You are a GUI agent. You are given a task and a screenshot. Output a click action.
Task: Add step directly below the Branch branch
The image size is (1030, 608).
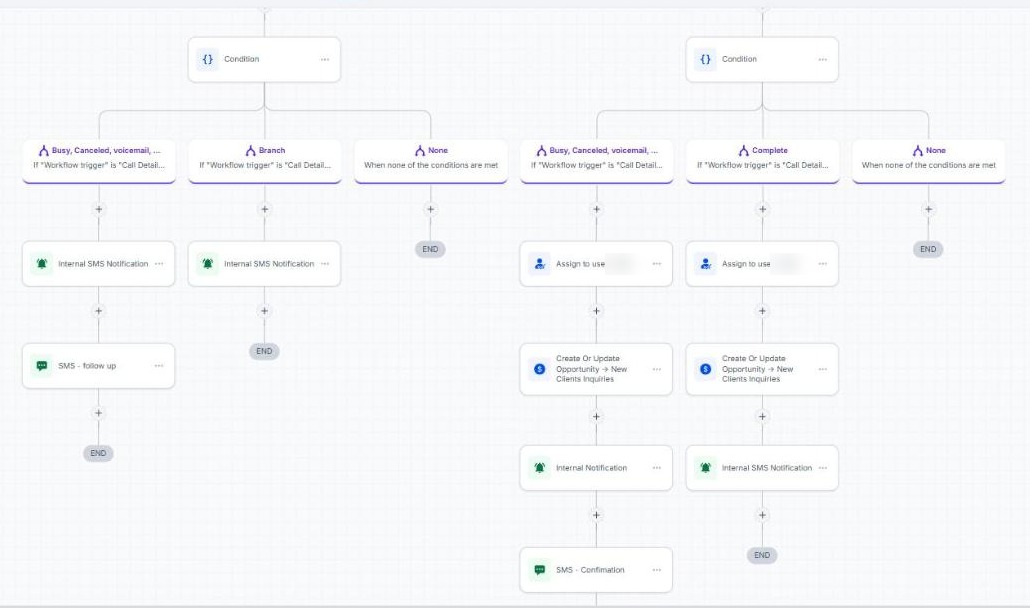(265, 209)
